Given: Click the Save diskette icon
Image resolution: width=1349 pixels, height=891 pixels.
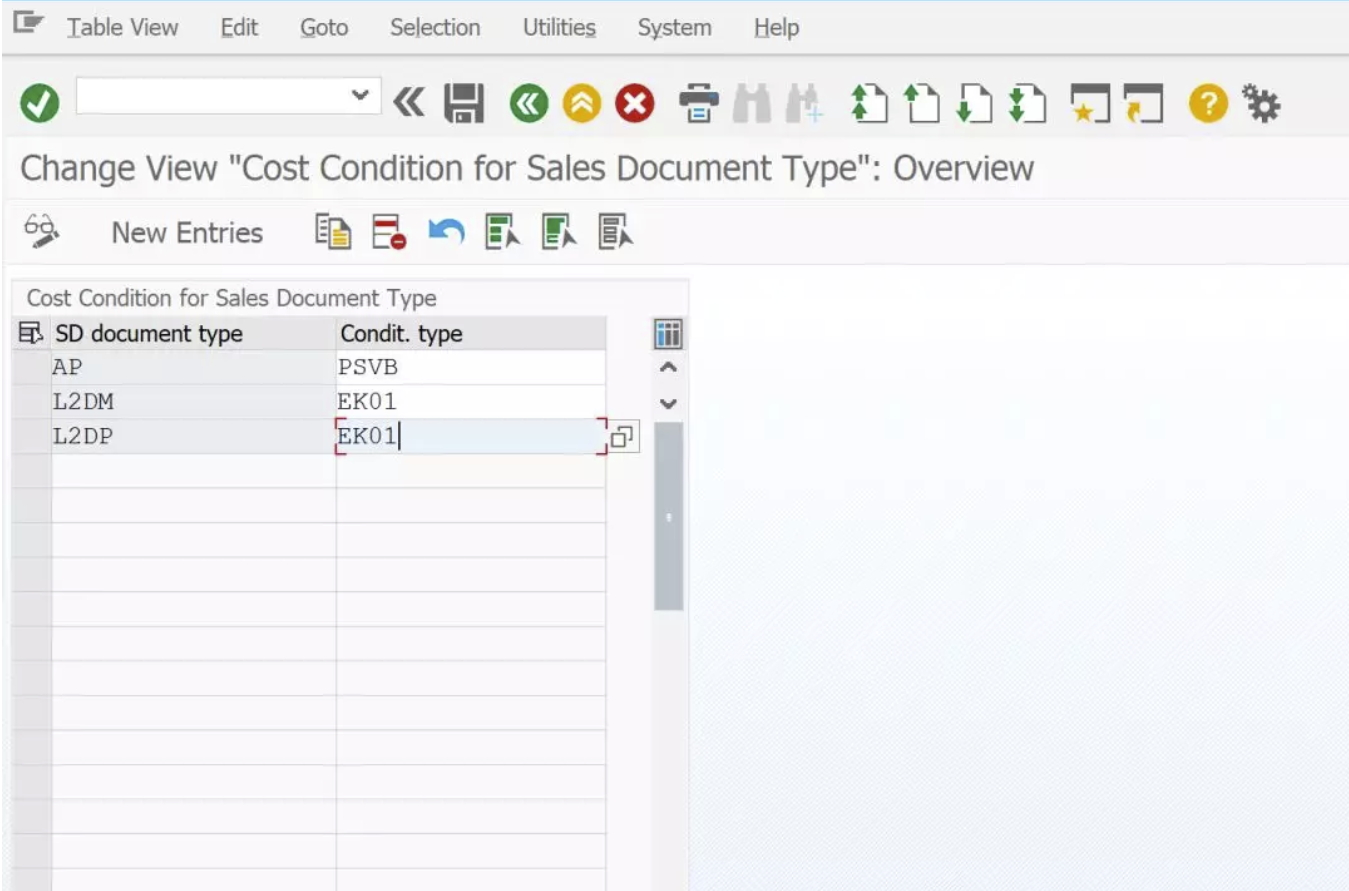Looking at the screenshot, I should pos(463,103).
